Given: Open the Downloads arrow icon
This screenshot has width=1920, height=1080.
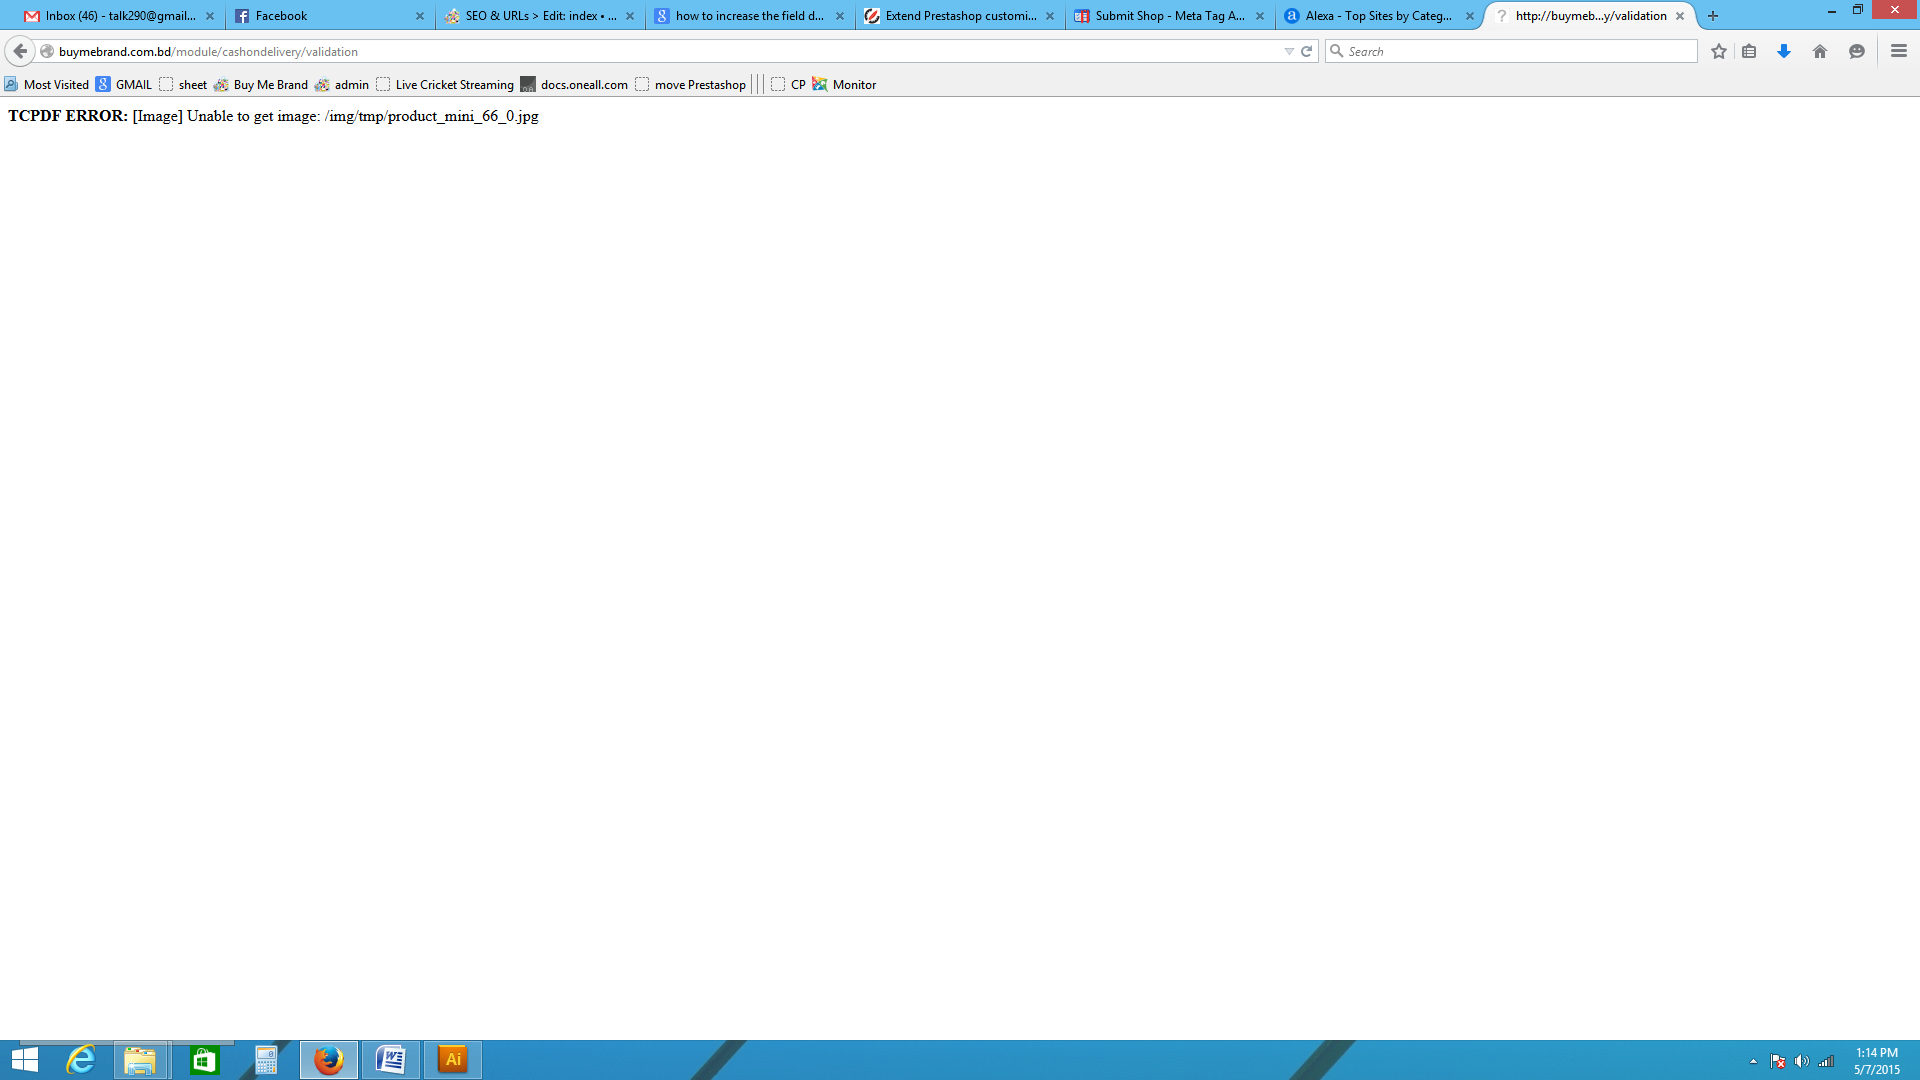Looking at the screenshot, I should [1783, 51].
